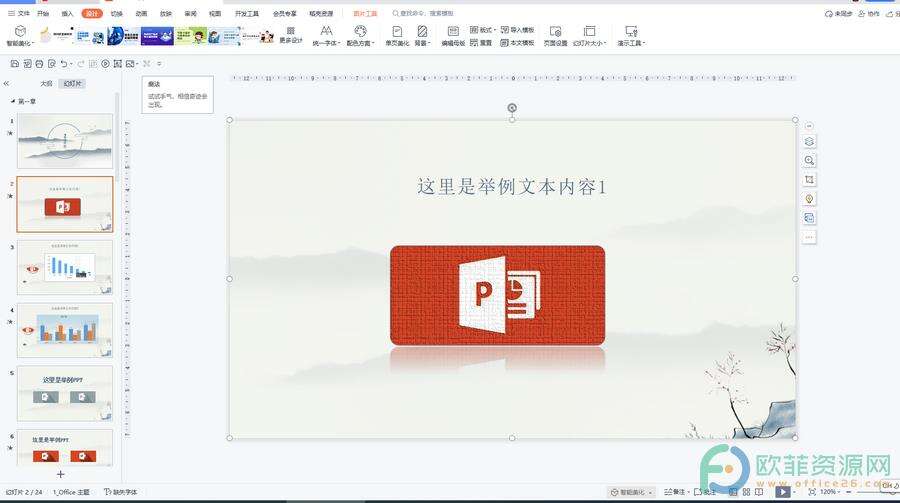This screenshot has height=503, width=900.
Task: Click 智能美化 button in the status bar
Action: point(631,492)
